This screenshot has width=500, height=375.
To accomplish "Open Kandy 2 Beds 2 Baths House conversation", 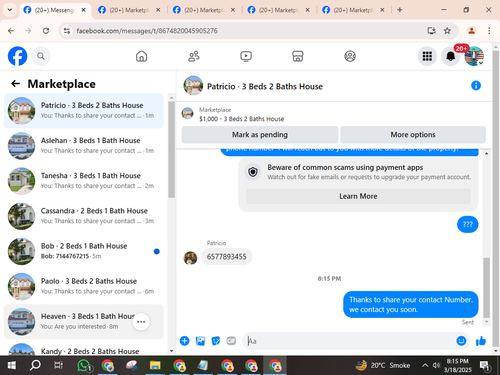I will (x=84, y=348).
